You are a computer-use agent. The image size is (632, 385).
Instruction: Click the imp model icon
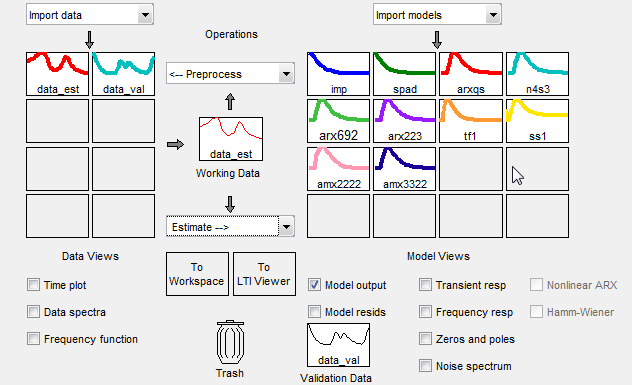(338, 74)
